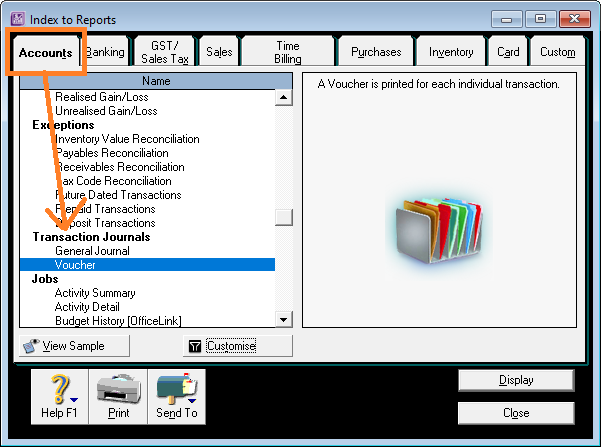Switch to the Purchases tab
Image resolution: width=601 pixels, height=447 pixels.
click(376, 52)
